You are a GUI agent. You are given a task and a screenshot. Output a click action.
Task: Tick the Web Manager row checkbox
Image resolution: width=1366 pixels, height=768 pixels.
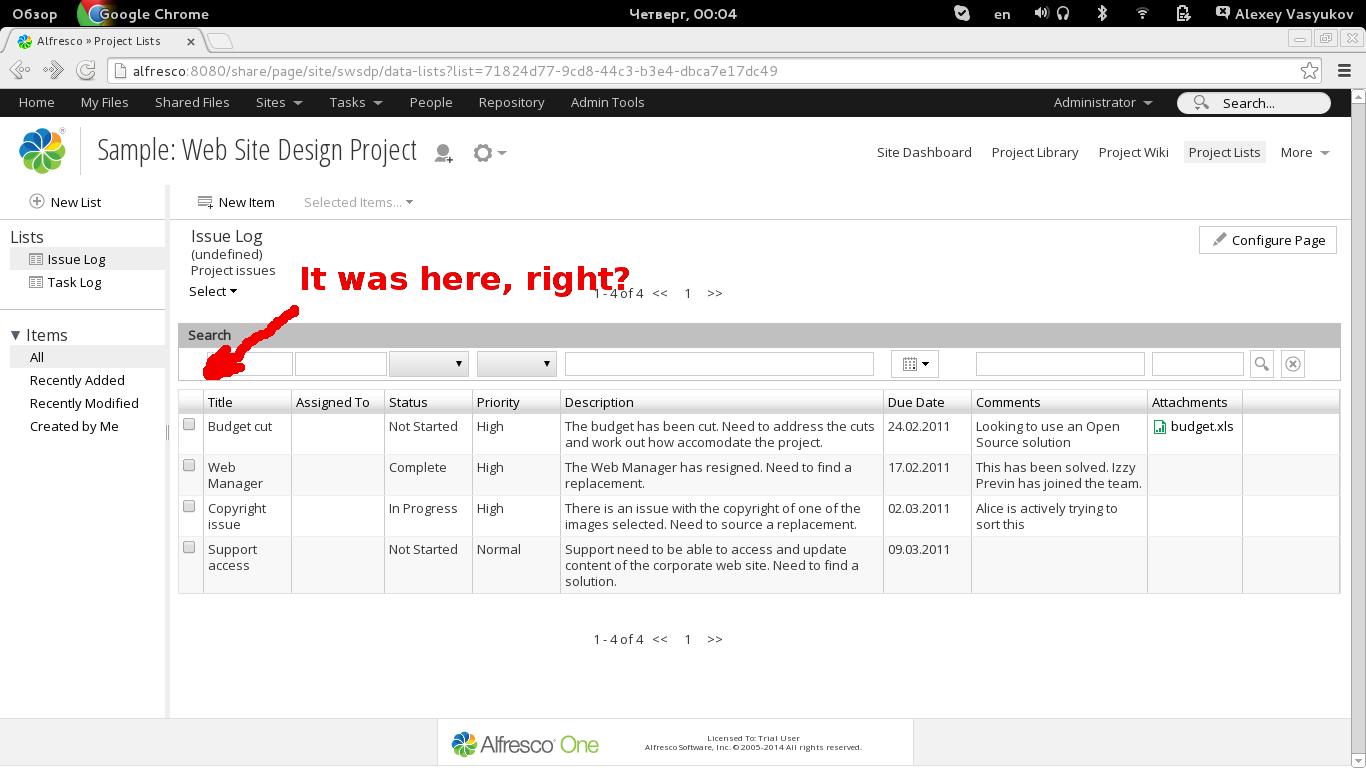coord(189,466)
